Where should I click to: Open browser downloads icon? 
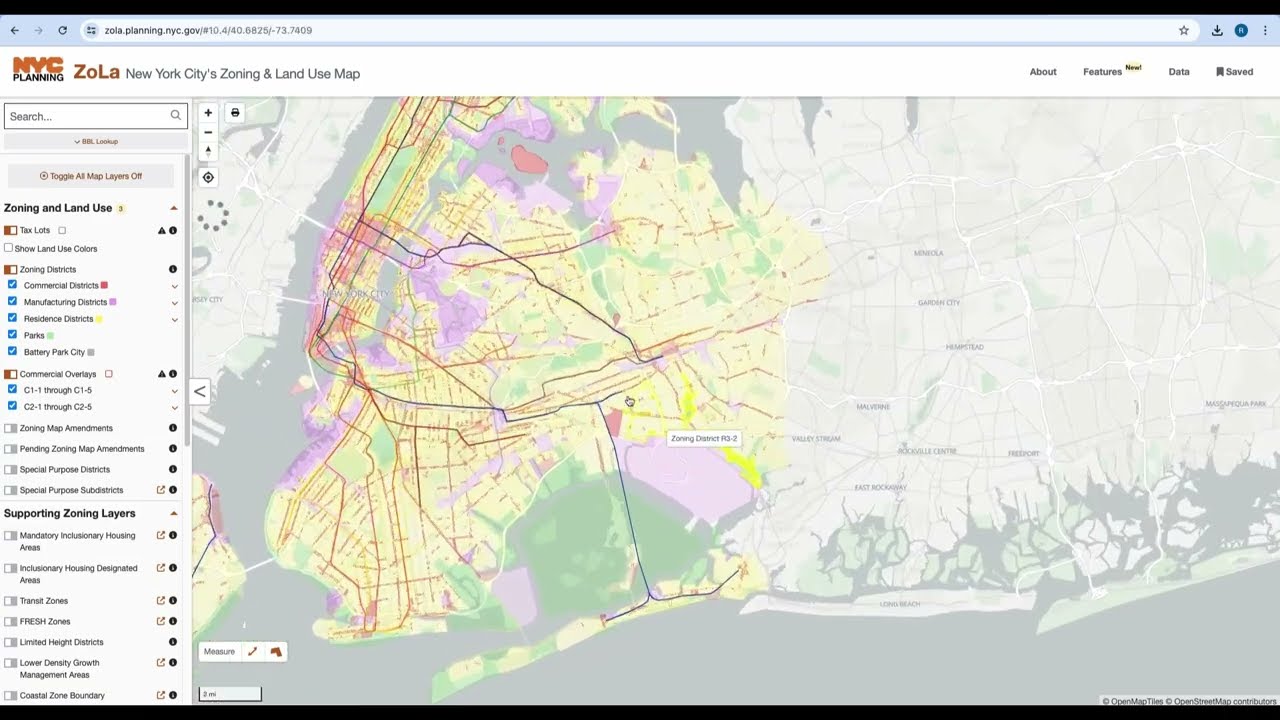[x=1217, y=30]
